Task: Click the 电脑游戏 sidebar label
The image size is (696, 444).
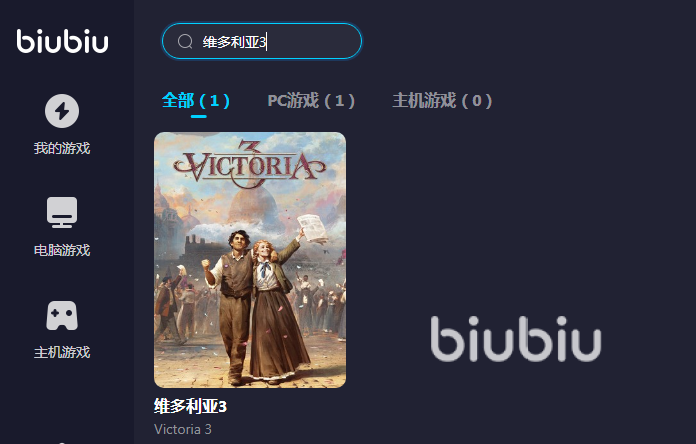Action: pyautogui.click(x=62, y=250)
